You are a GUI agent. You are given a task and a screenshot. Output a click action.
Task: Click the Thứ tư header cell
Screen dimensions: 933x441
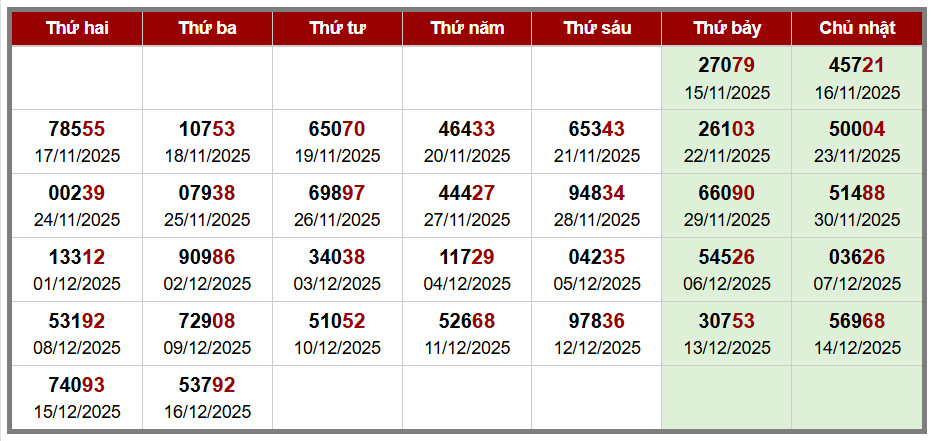337,28
